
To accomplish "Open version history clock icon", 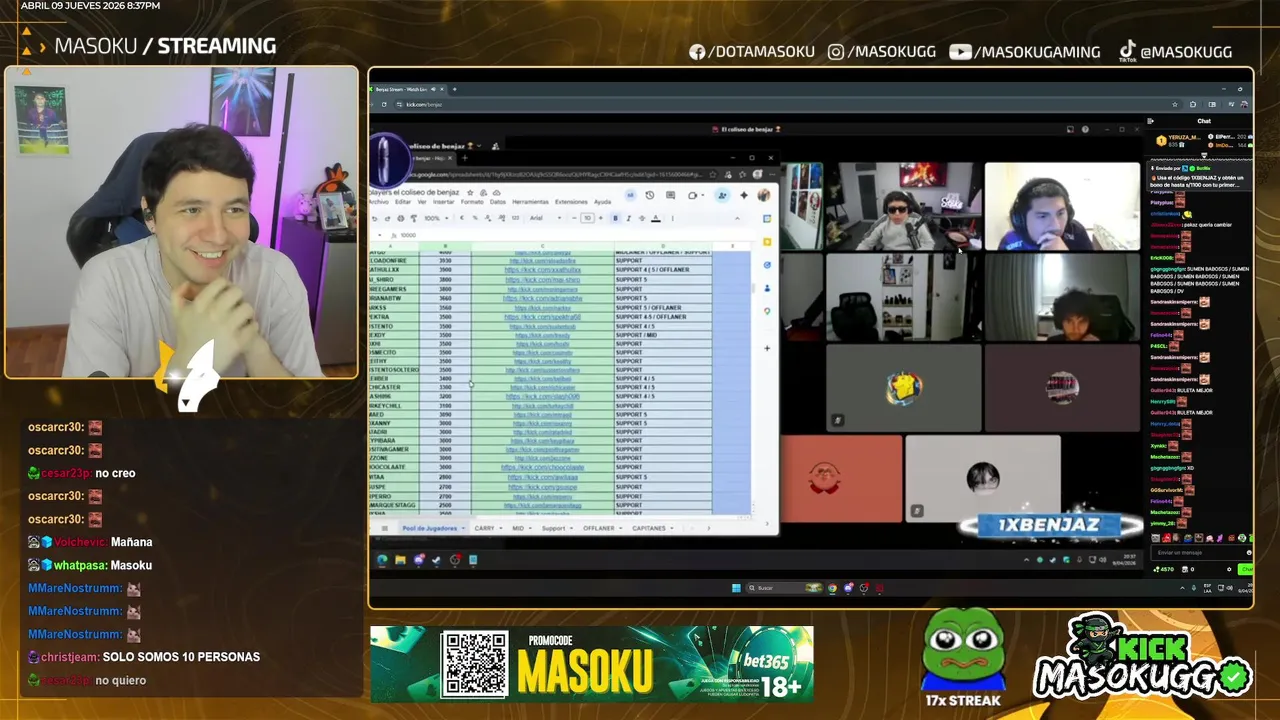I will 650,195.
